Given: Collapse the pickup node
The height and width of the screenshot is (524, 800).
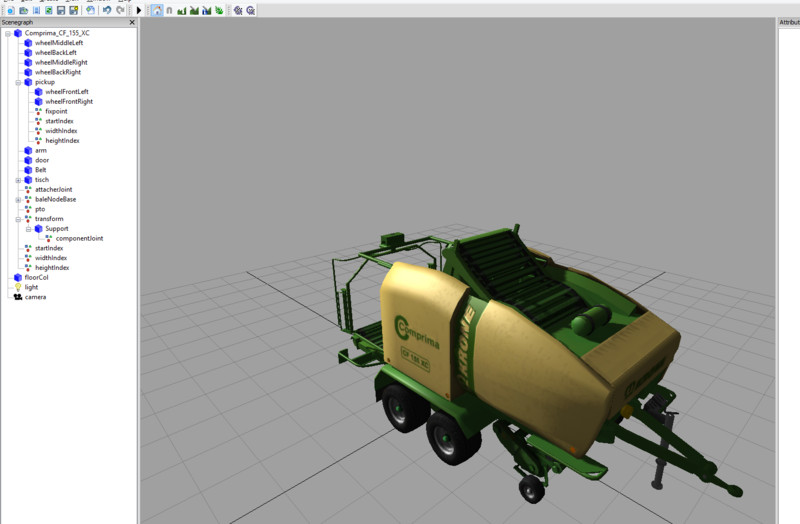Looking at the screenshot, I should click(18, 83).
